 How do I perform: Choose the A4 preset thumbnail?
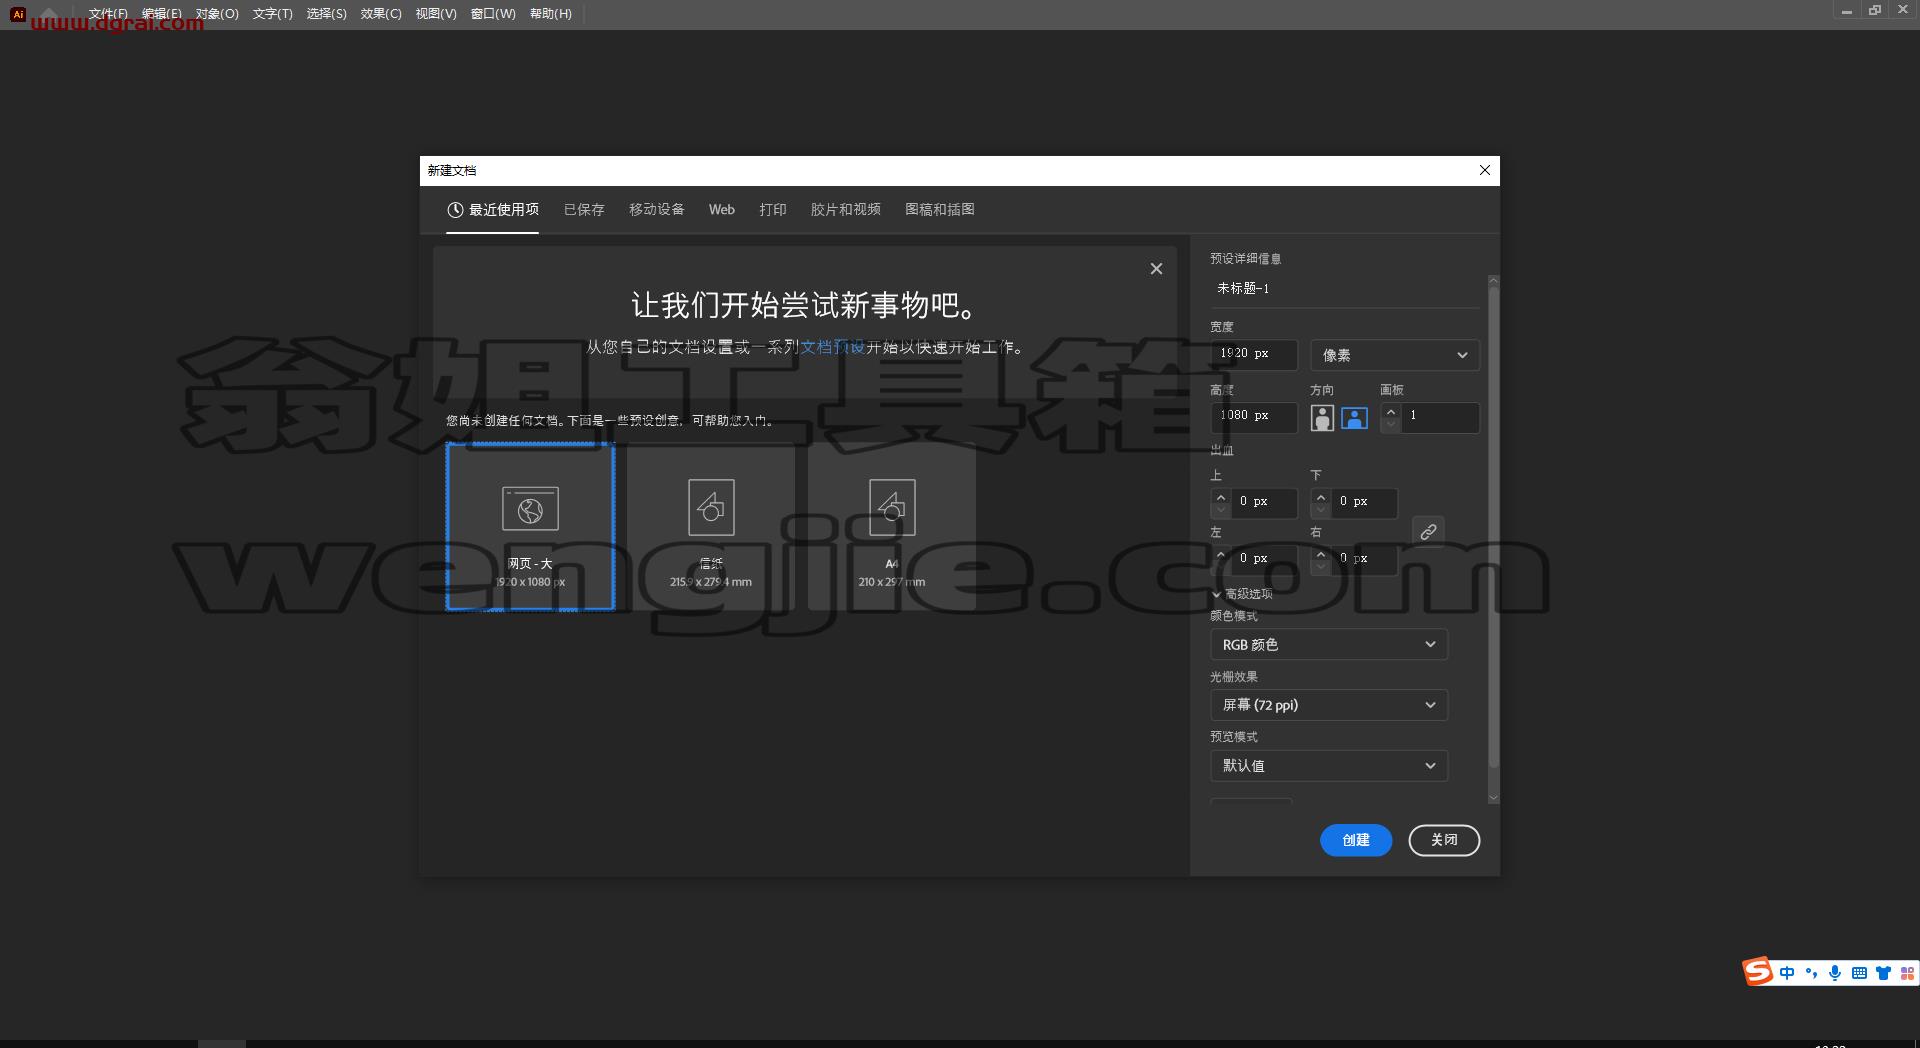coord(892,526)
